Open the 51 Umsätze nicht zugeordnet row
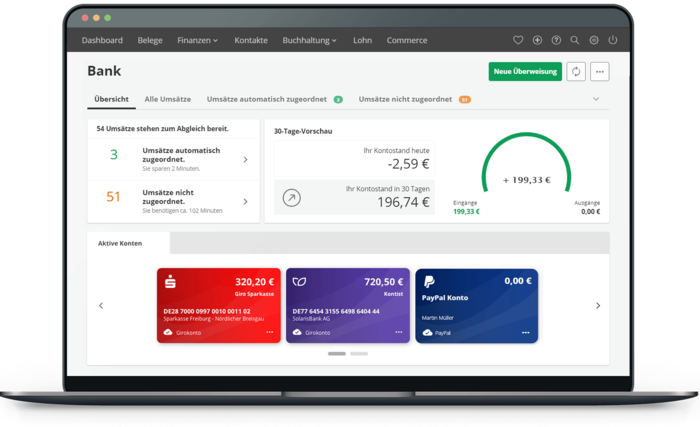700x427 pixels. (174, 197)
